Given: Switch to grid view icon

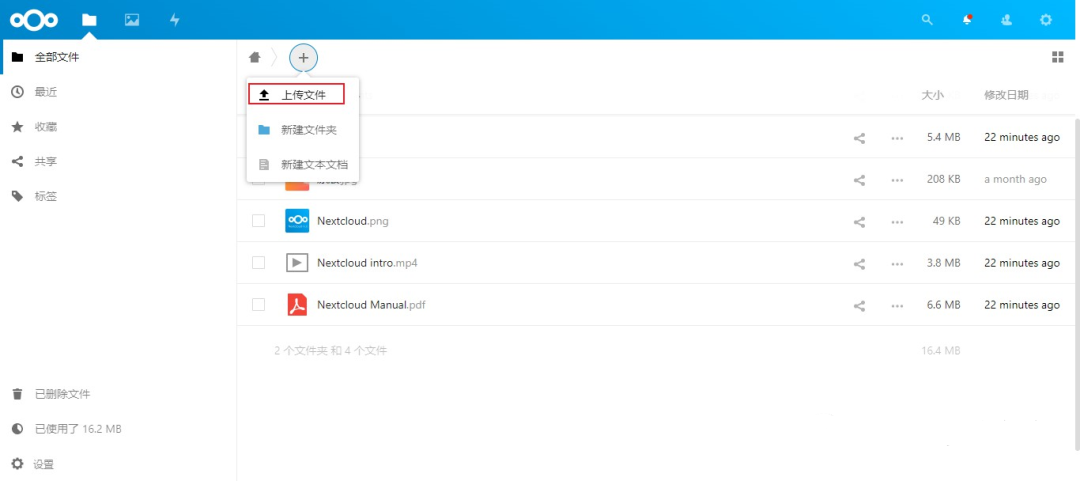Looking at the screenshot, I should [1058, 57].
